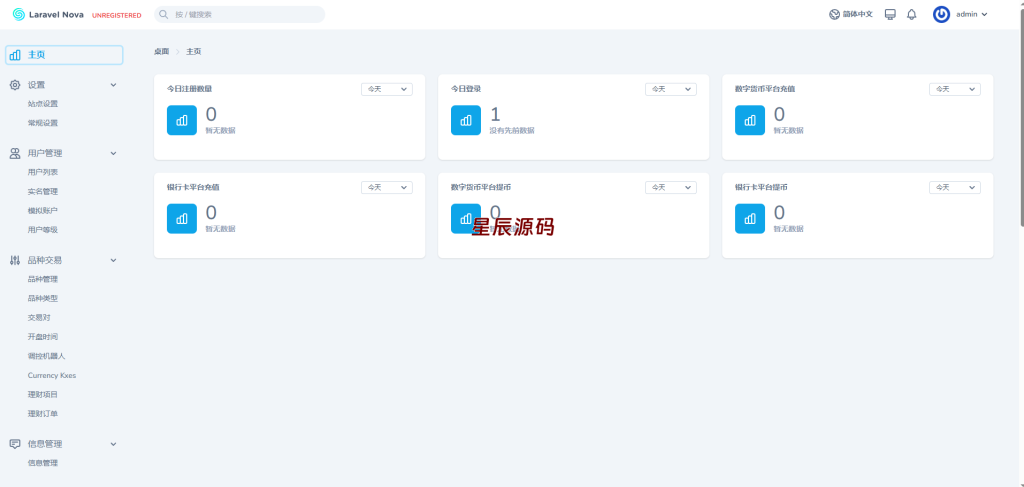
Task: Select 主页 in the sidebar
Action: click(64, 55)
